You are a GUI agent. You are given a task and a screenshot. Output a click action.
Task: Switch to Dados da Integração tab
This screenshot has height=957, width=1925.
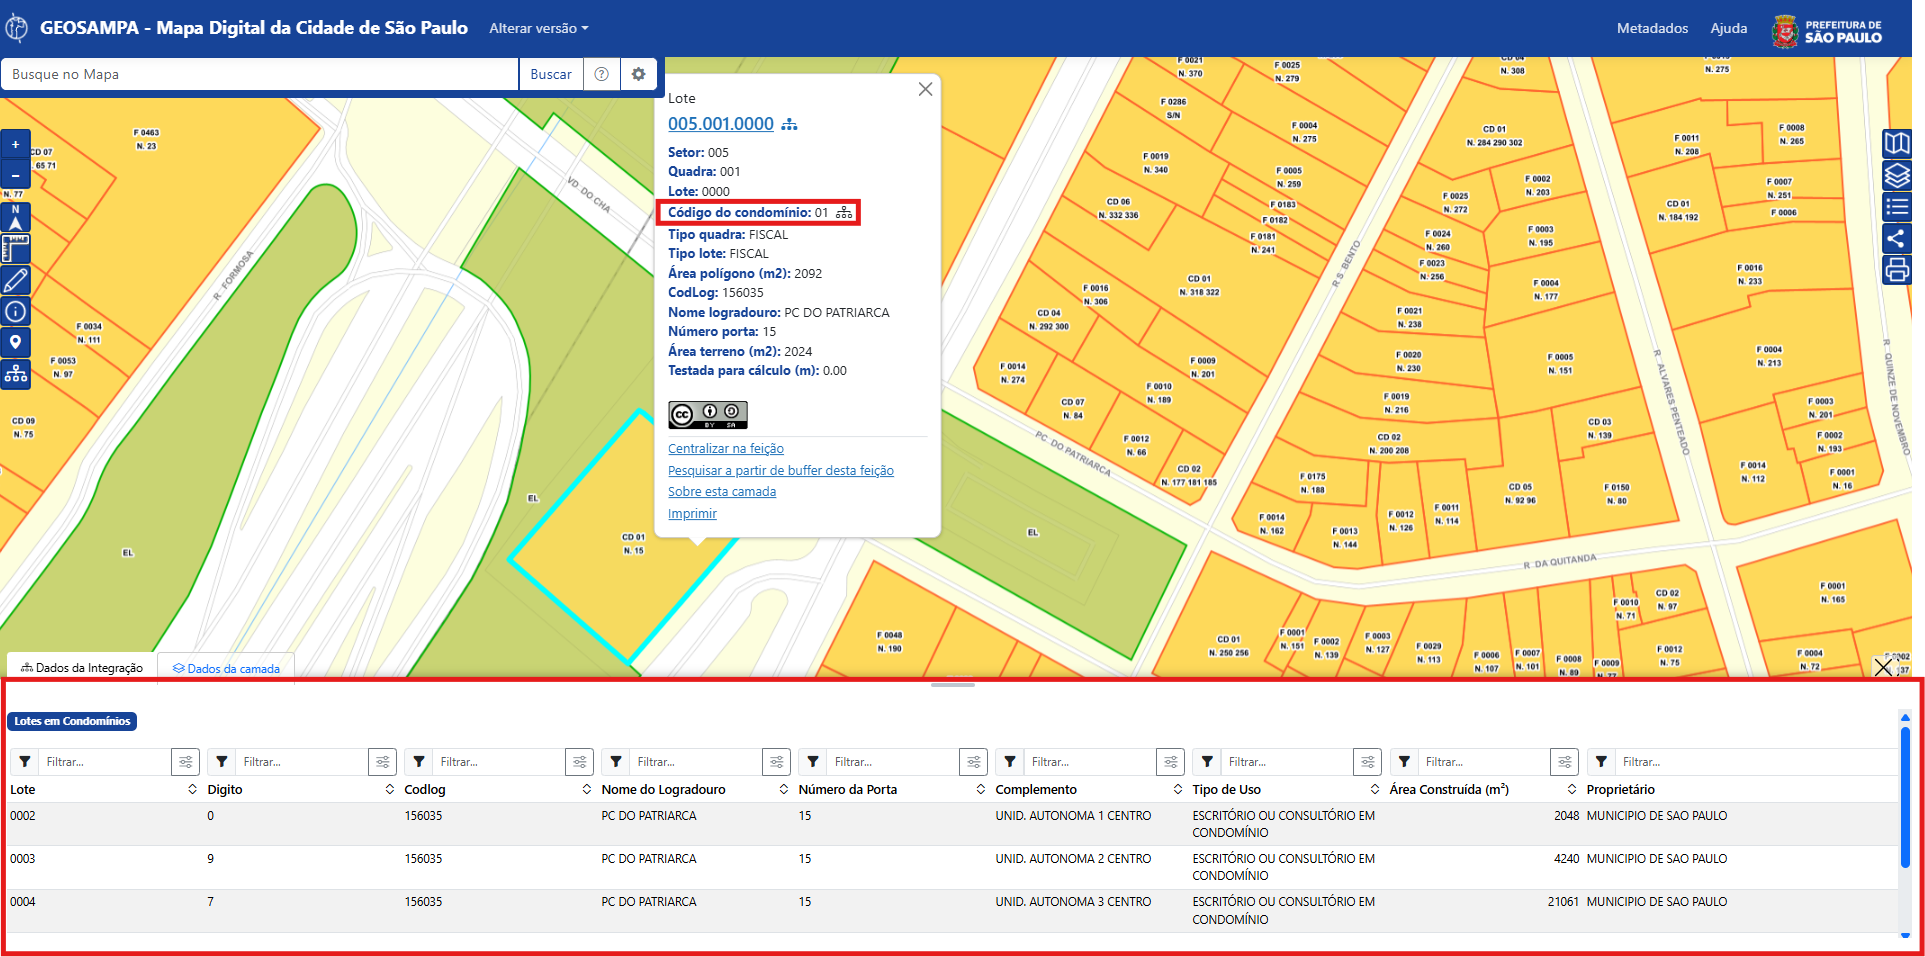82,667
